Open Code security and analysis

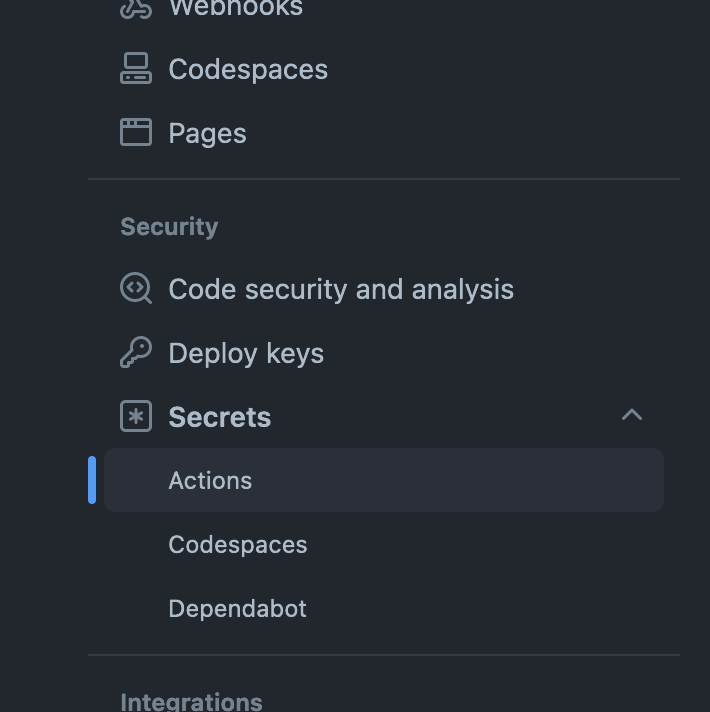(x=341, y=289)
